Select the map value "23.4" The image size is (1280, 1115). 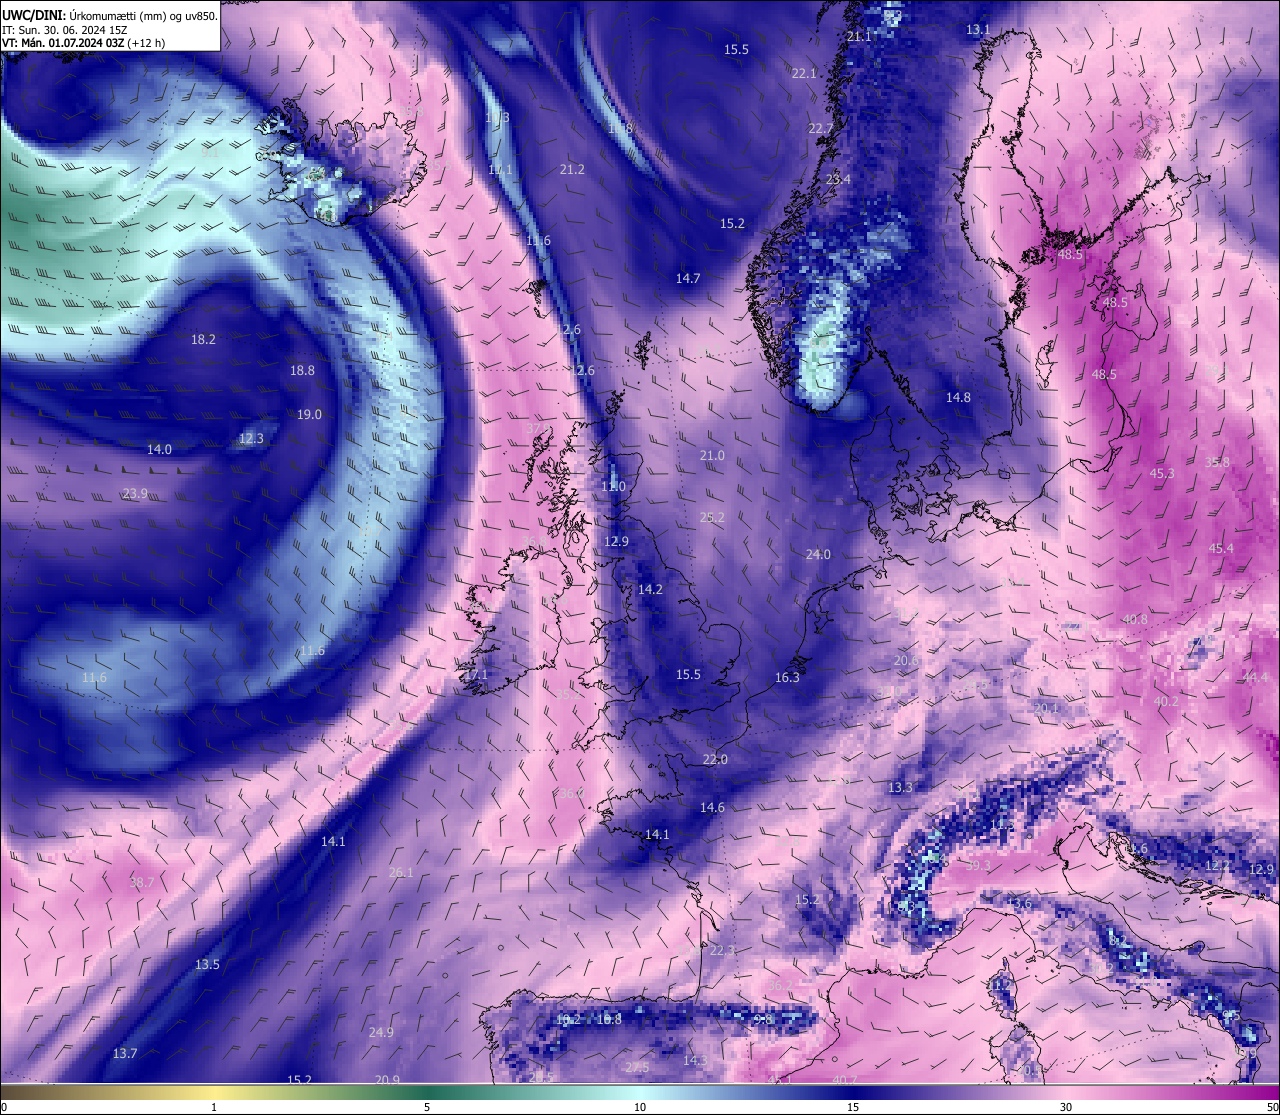pos(838,179)
